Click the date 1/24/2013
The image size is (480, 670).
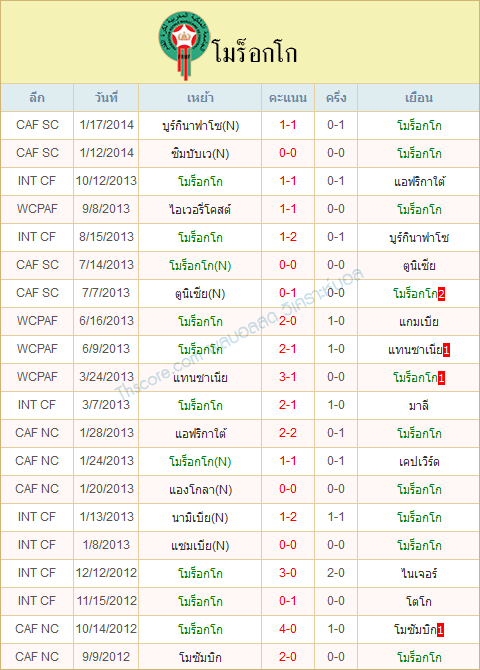click(x=106, y=461)
